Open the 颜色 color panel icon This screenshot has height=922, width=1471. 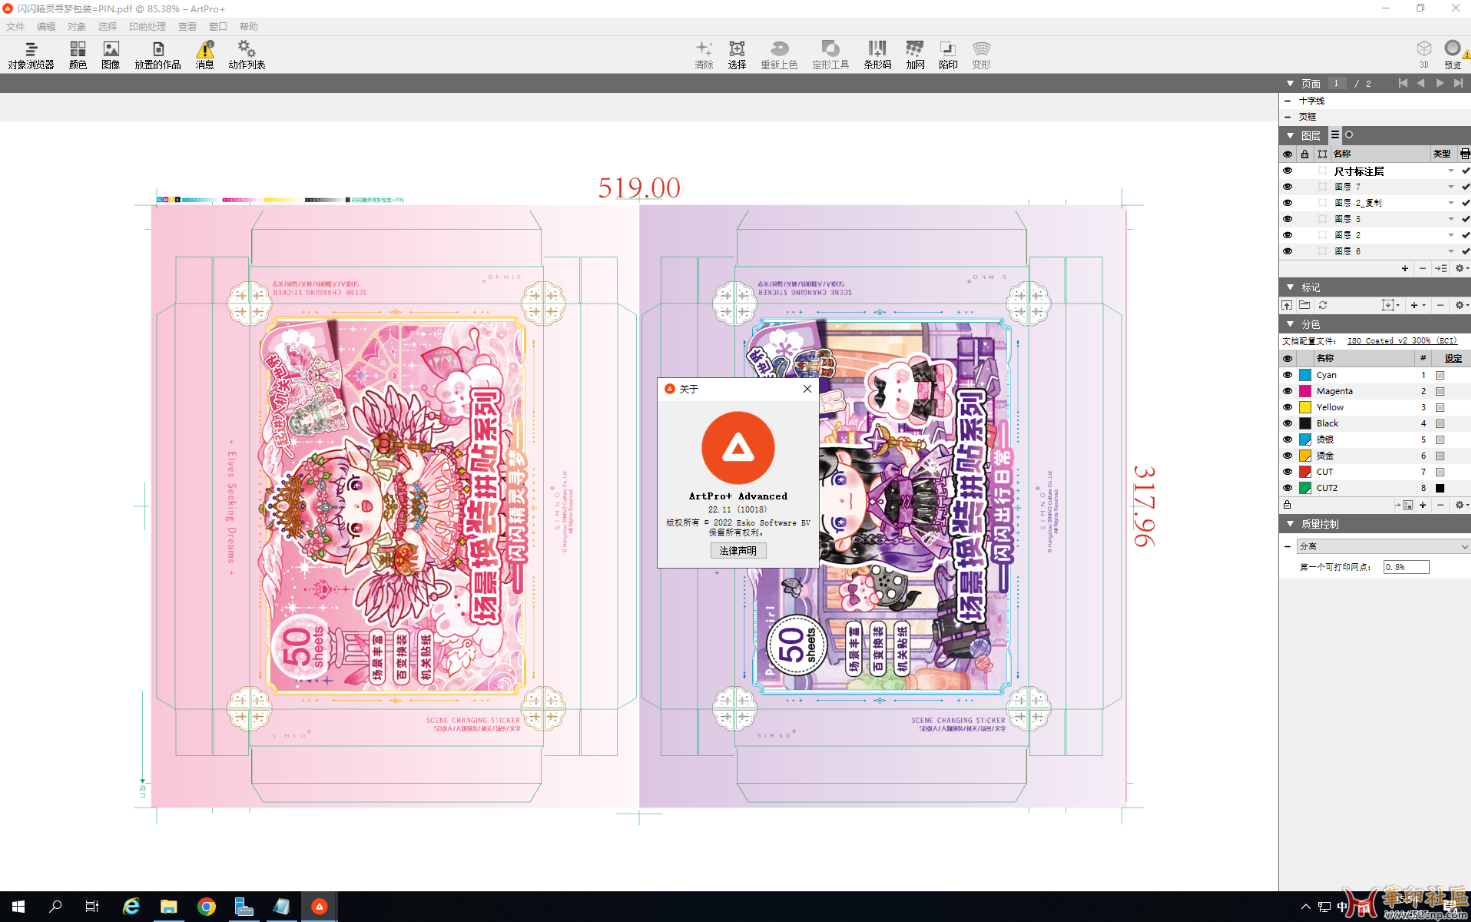point(78,55)
